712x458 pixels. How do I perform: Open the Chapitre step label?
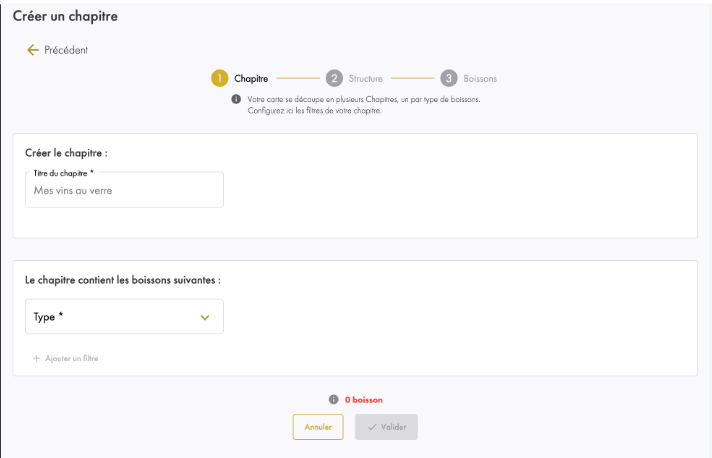pos(251,79)
